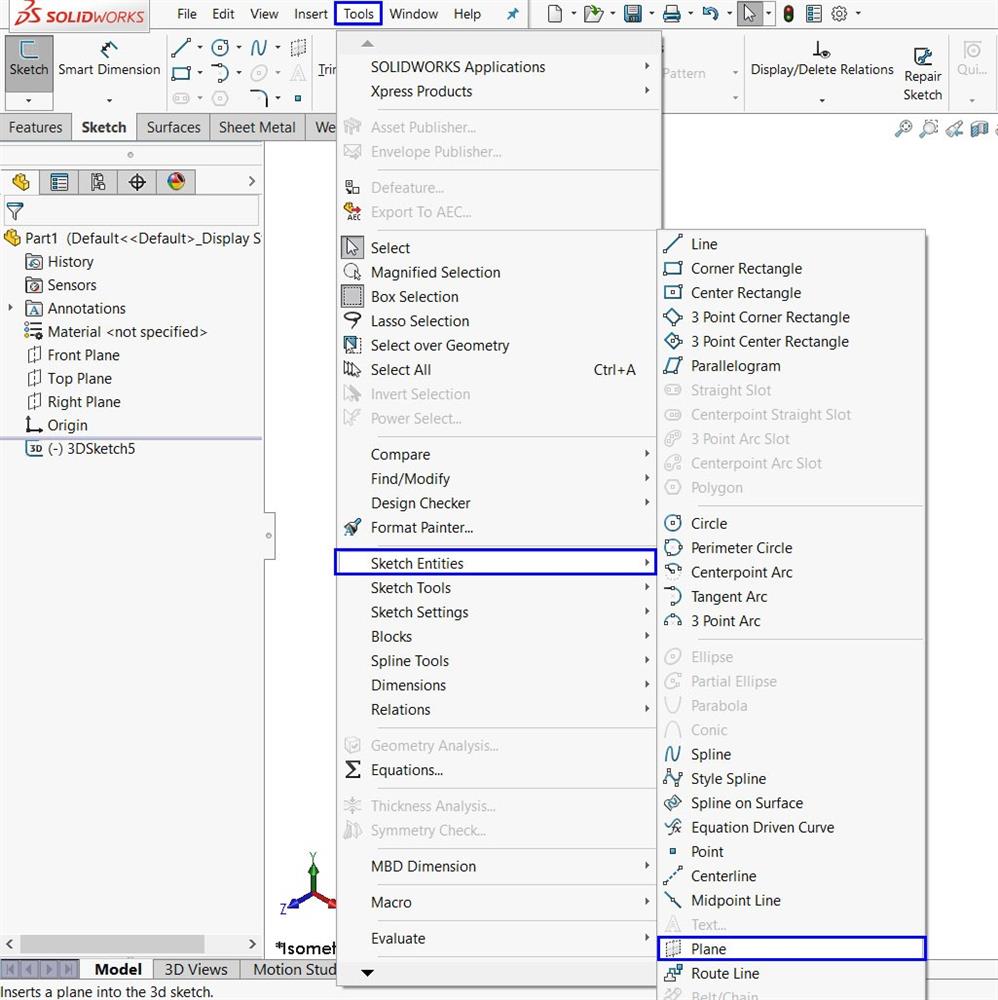This screenshot has width=998, height=1000.
Task: Click the feature tree horizontal scrollbar
Action: tap(112, 943)
